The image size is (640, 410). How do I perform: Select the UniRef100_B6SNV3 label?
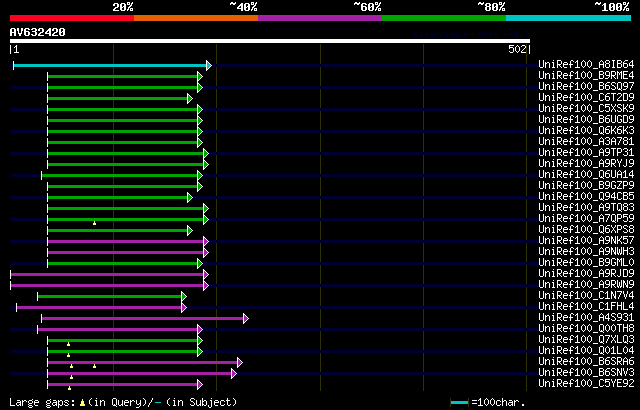point(586,373)
